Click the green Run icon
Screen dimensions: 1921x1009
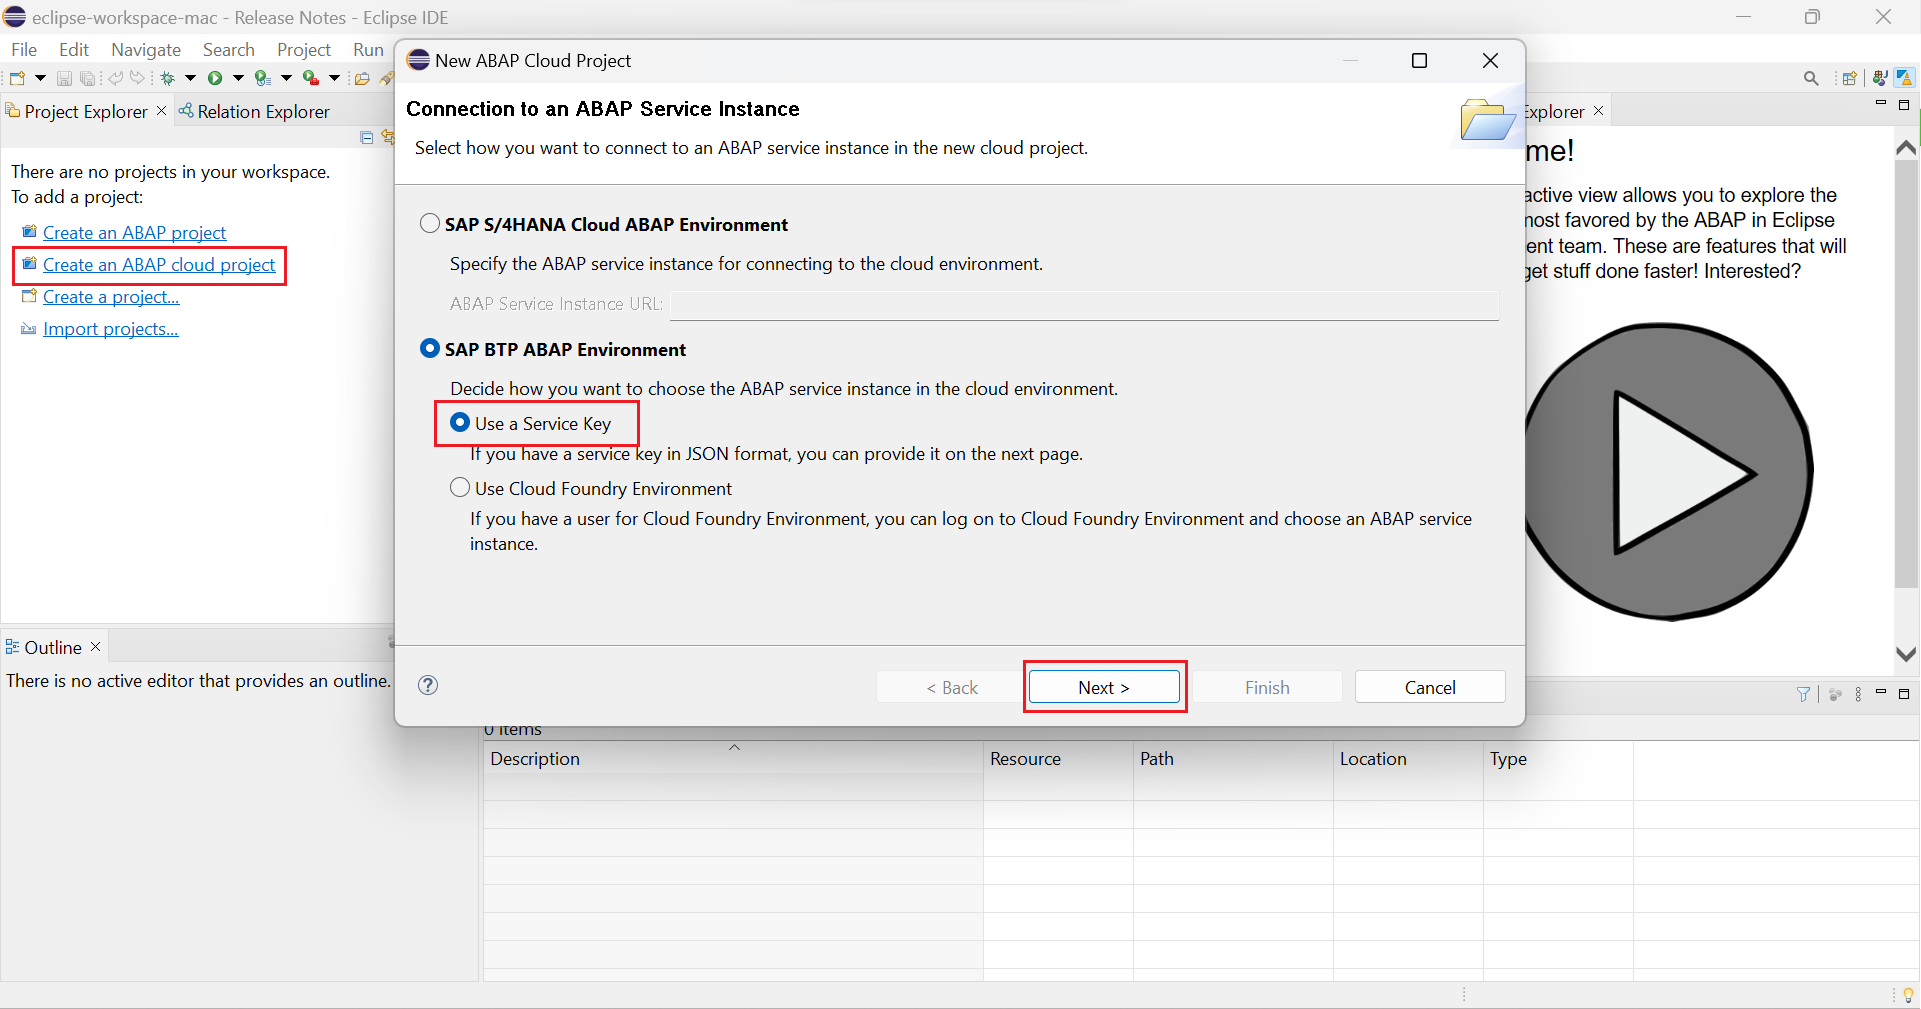click(215, 78)
